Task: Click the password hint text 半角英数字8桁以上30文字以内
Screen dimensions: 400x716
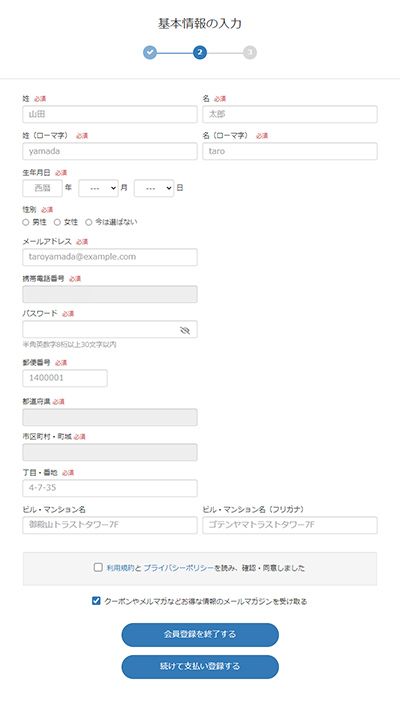Action: (69, 344)
